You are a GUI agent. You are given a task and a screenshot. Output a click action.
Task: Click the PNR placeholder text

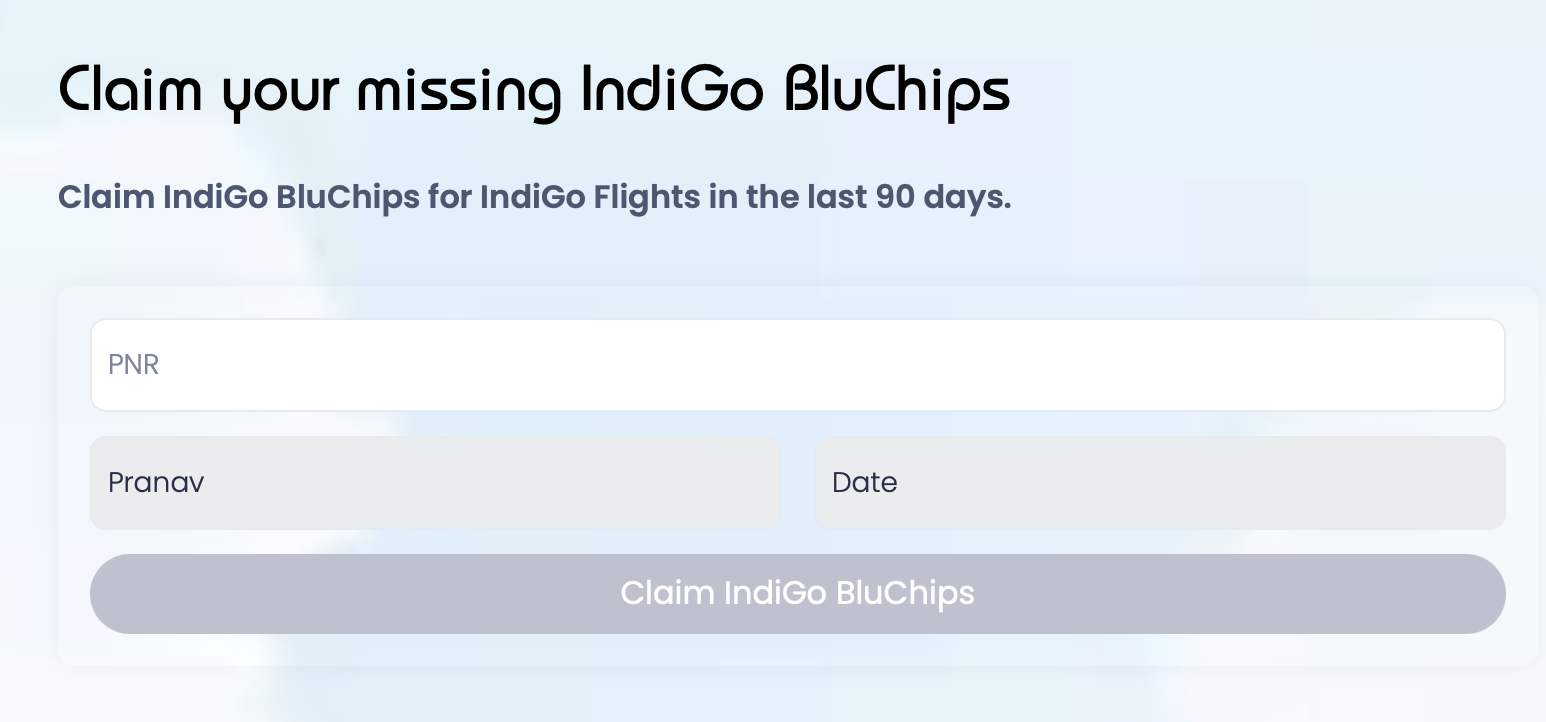(133, 365)
